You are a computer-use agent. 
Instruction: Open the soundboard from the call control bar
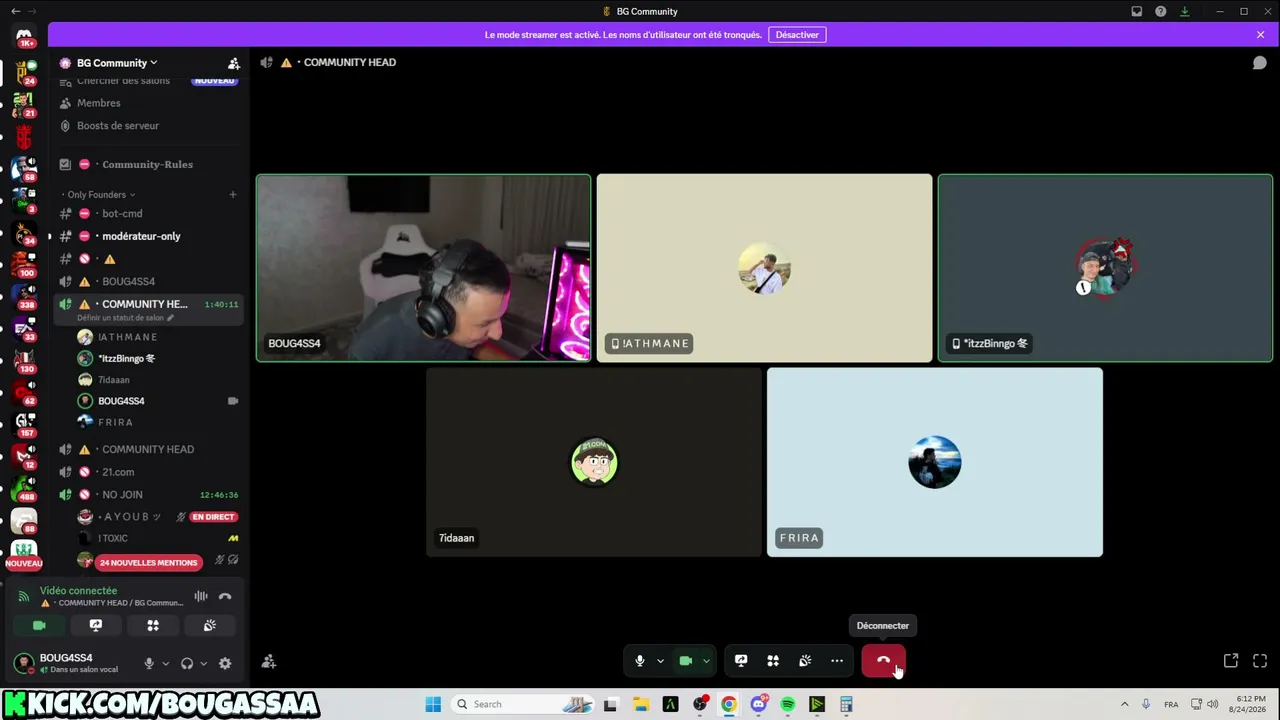coord(805,661)
